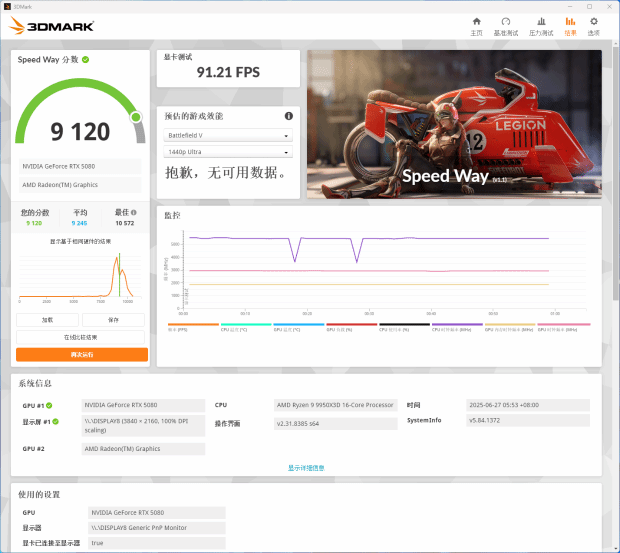
Task: Click the vertical scrollbar on right
Action: click(x=616, y=172)
